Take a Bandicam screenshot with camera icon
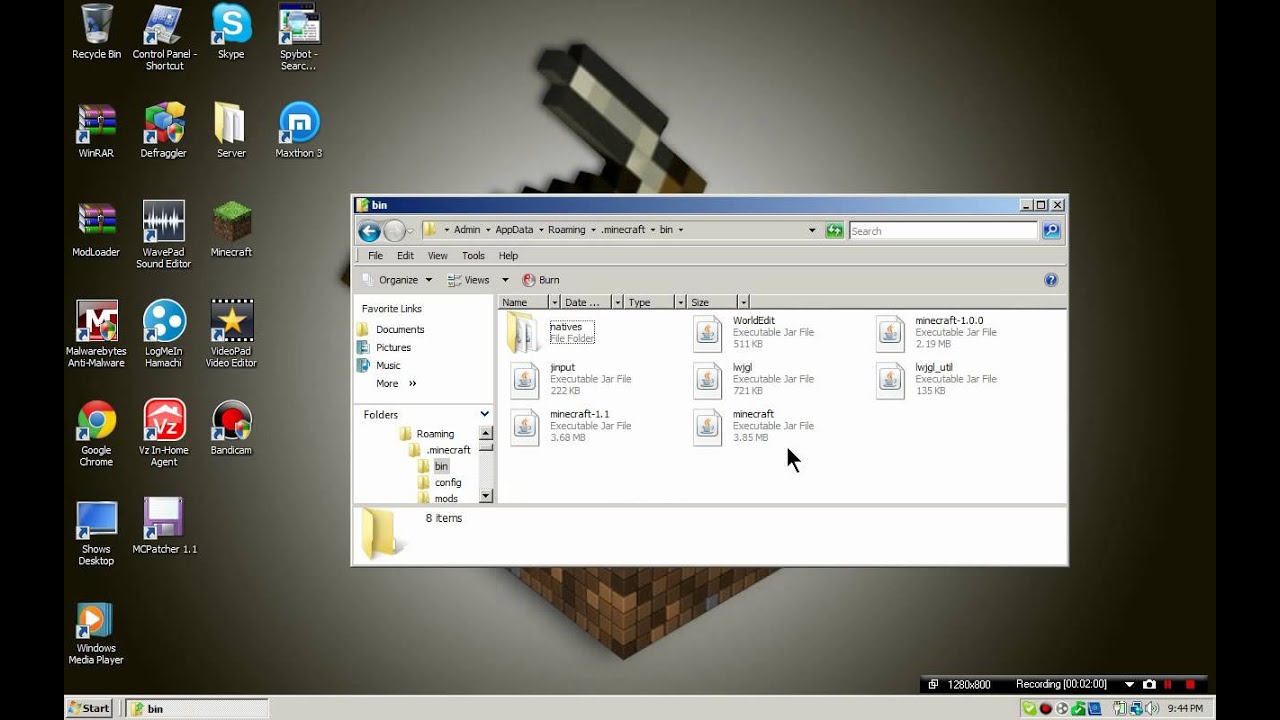Viewport: 1280px width, 720px height. coord(1149,684)
